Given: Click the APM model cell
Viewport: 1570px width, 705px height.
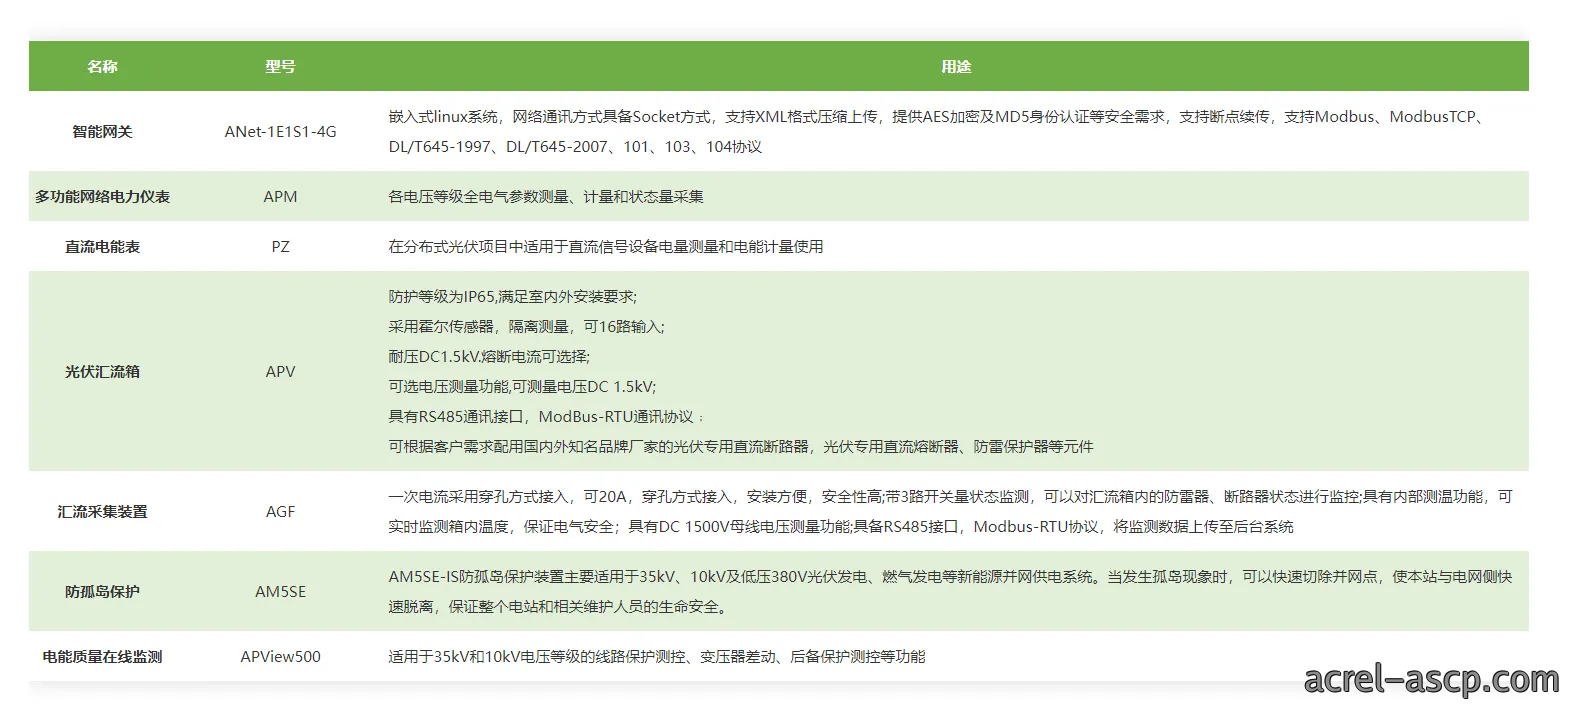Looking at the screenshot, I should click(280, 196).
